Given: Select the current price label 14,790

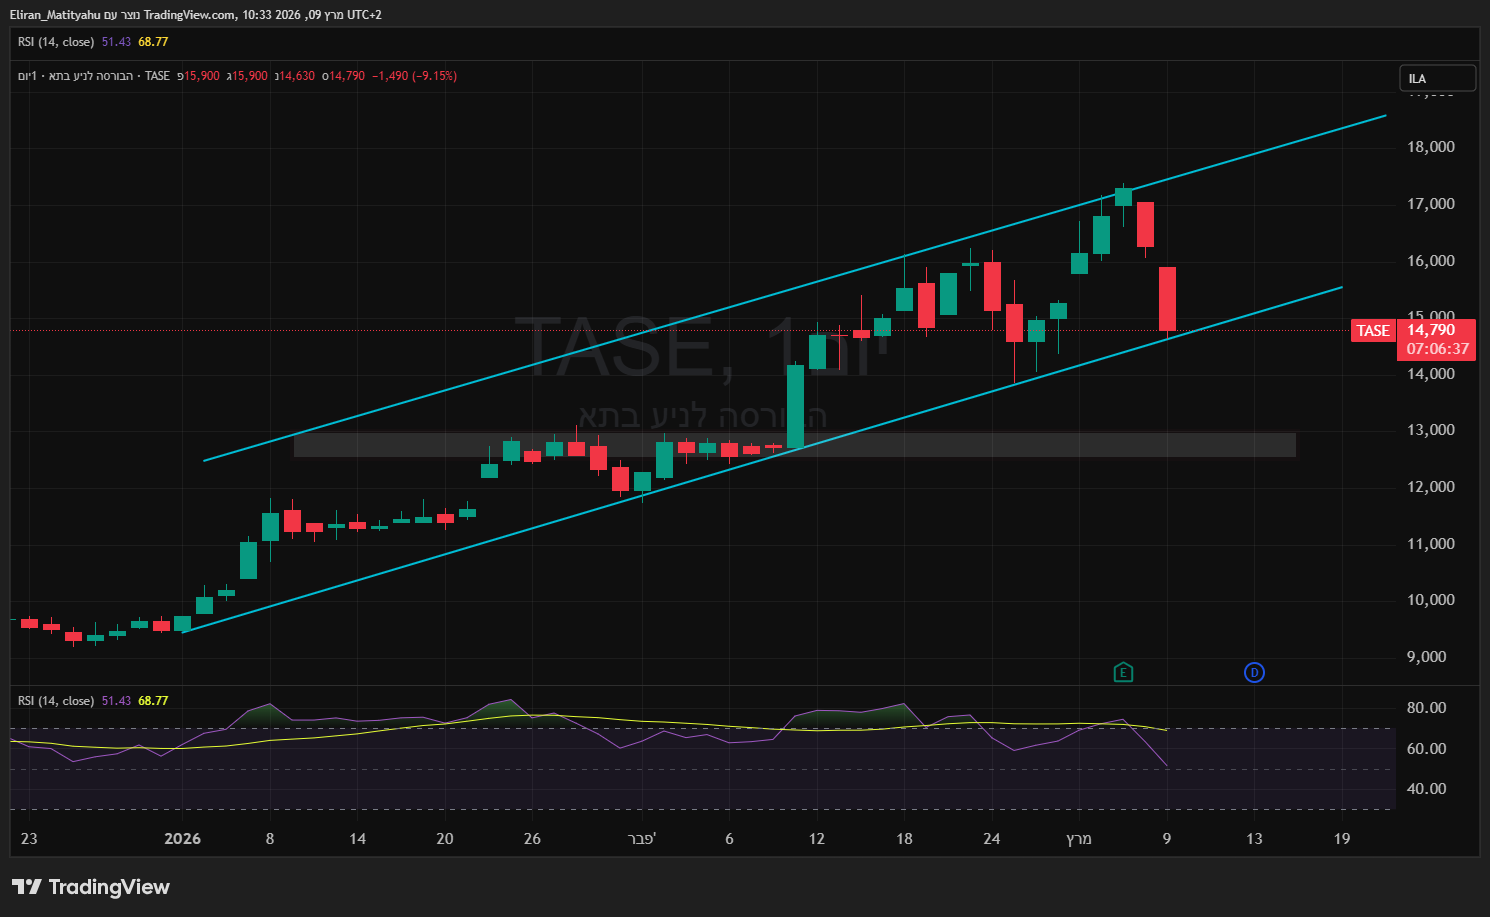Looking at the screenshot, I should (1431, 330).
